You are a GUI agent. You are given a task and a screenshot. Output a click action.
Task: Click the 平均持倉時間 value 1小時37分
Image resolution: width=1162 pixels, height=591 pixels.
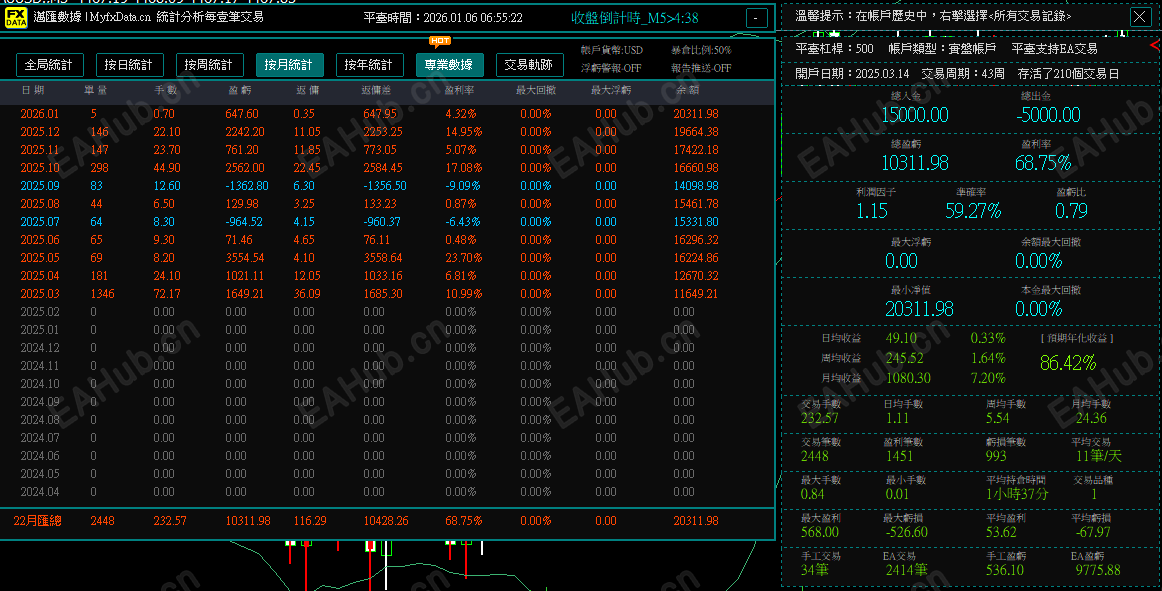point(1017,495)
